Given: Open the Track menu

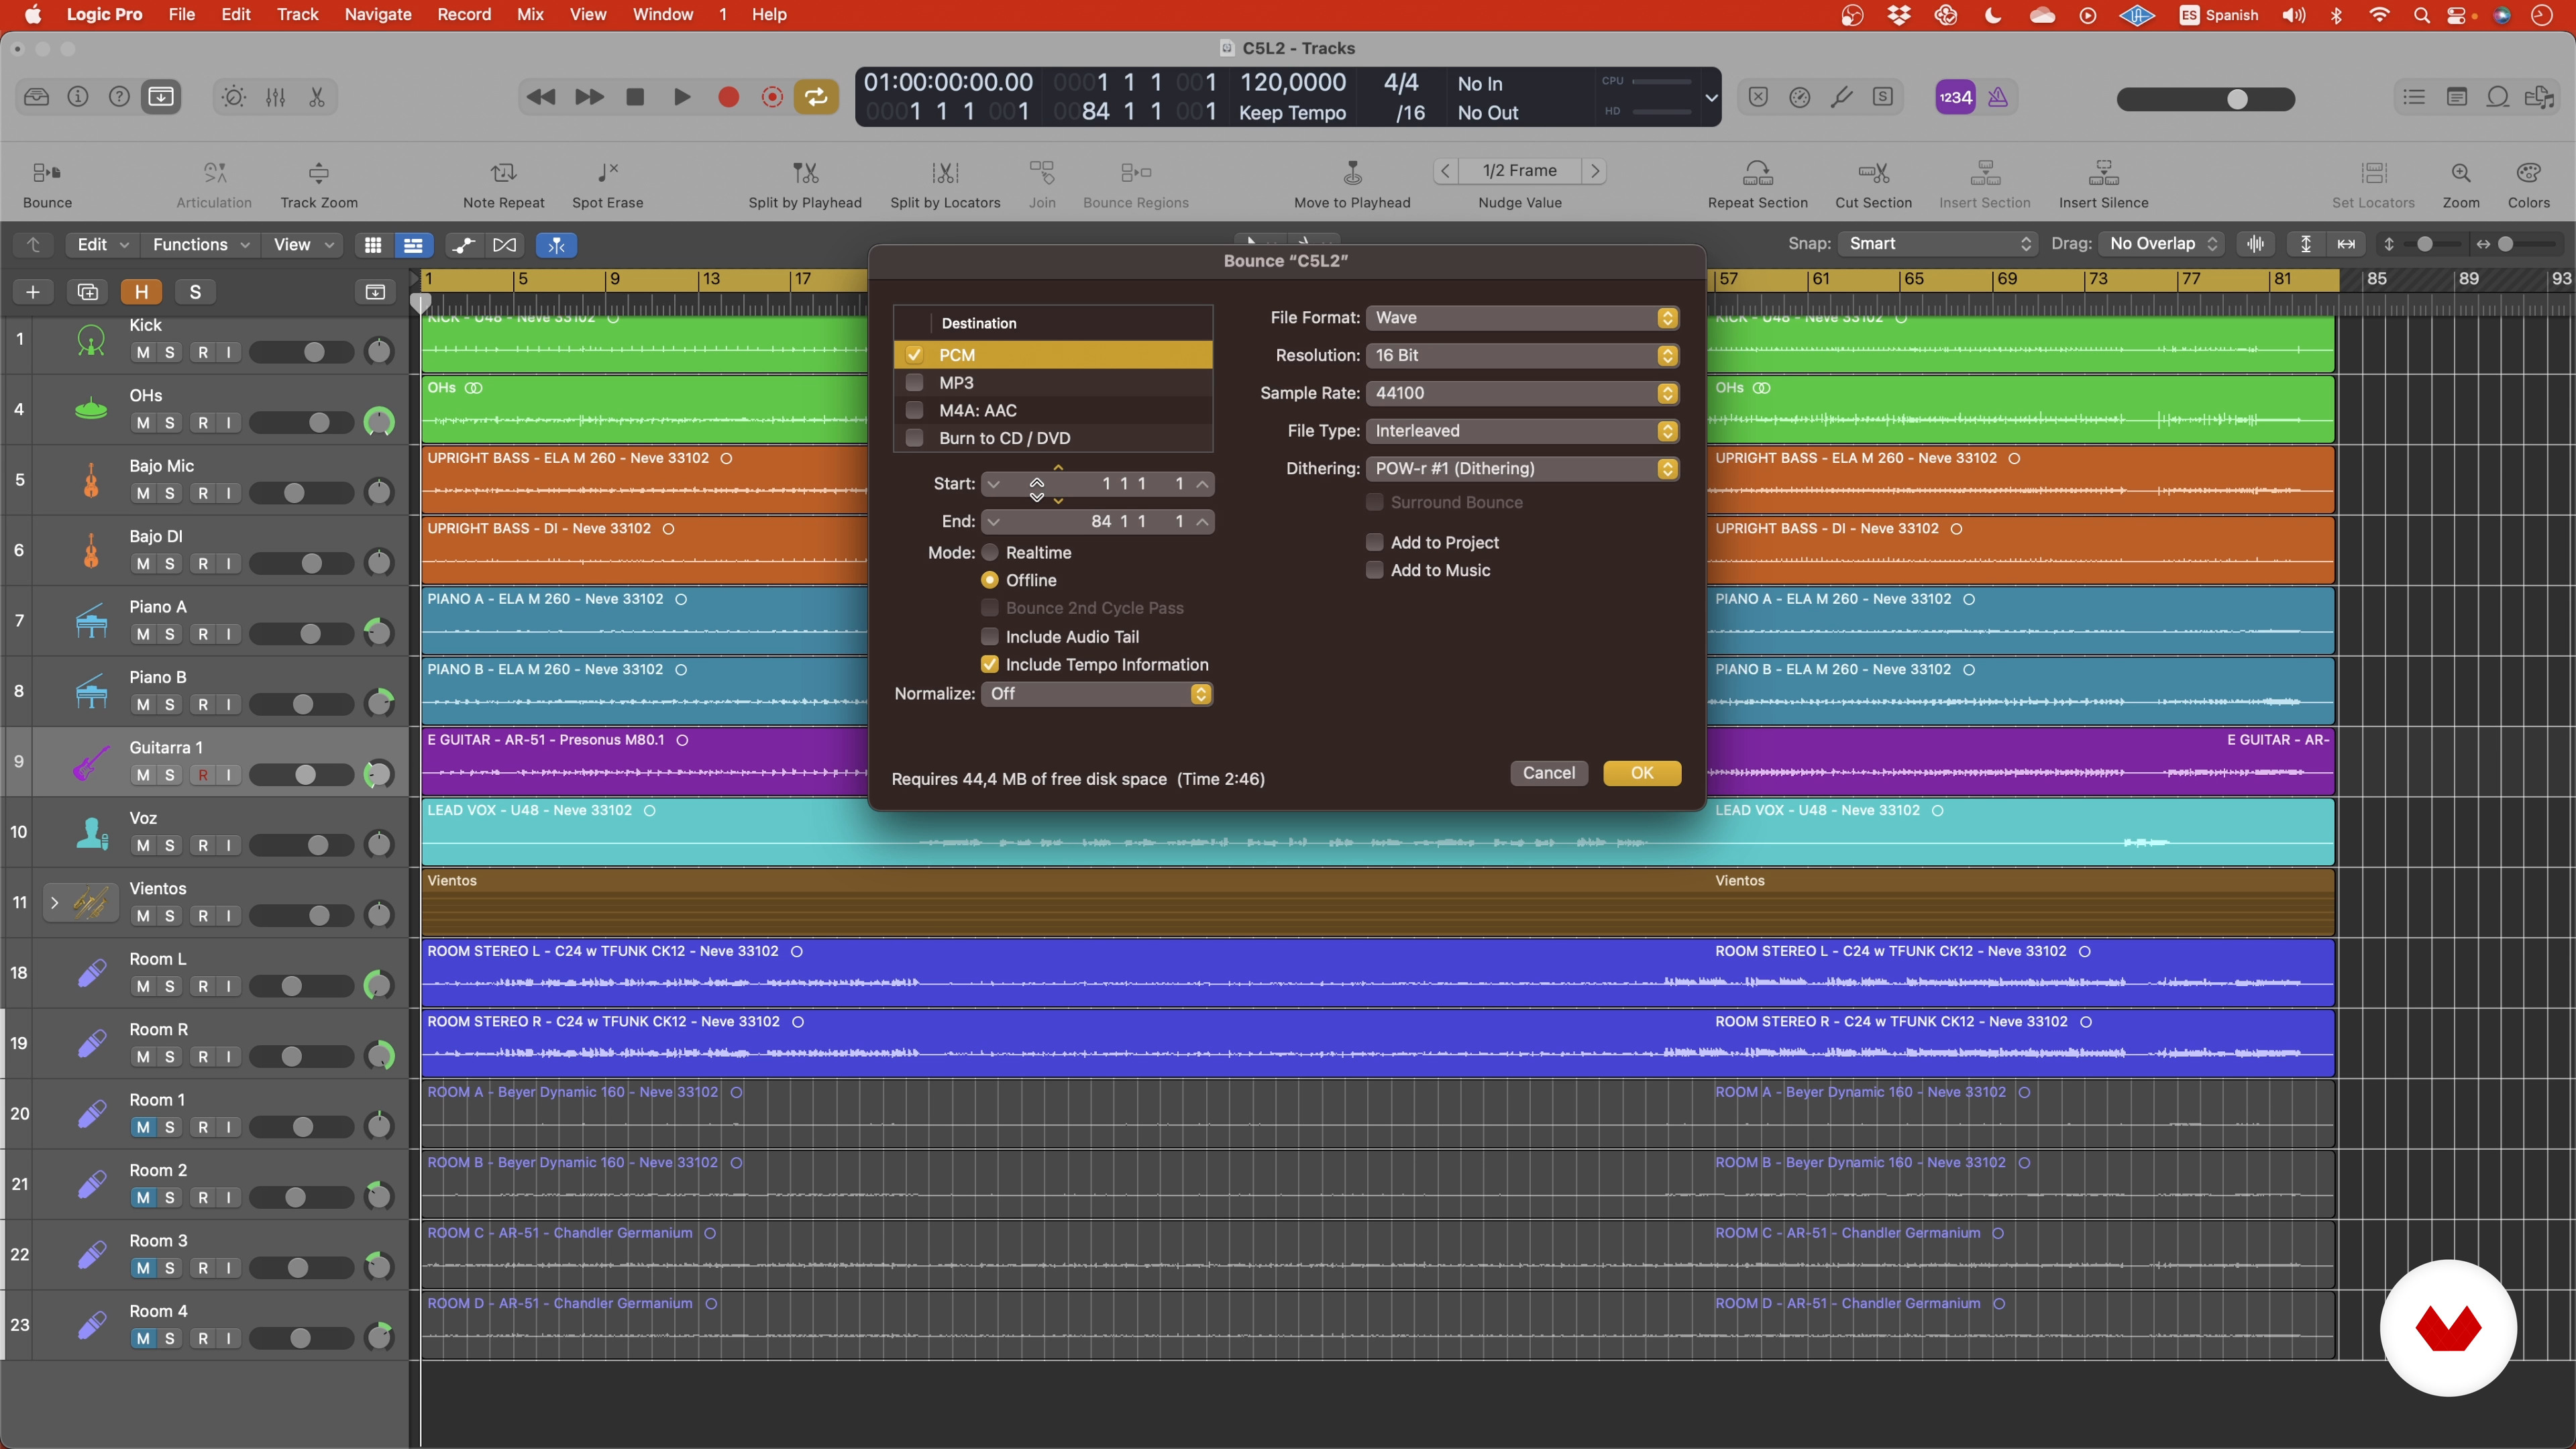Looking at the screenshot, I should 297,14.
